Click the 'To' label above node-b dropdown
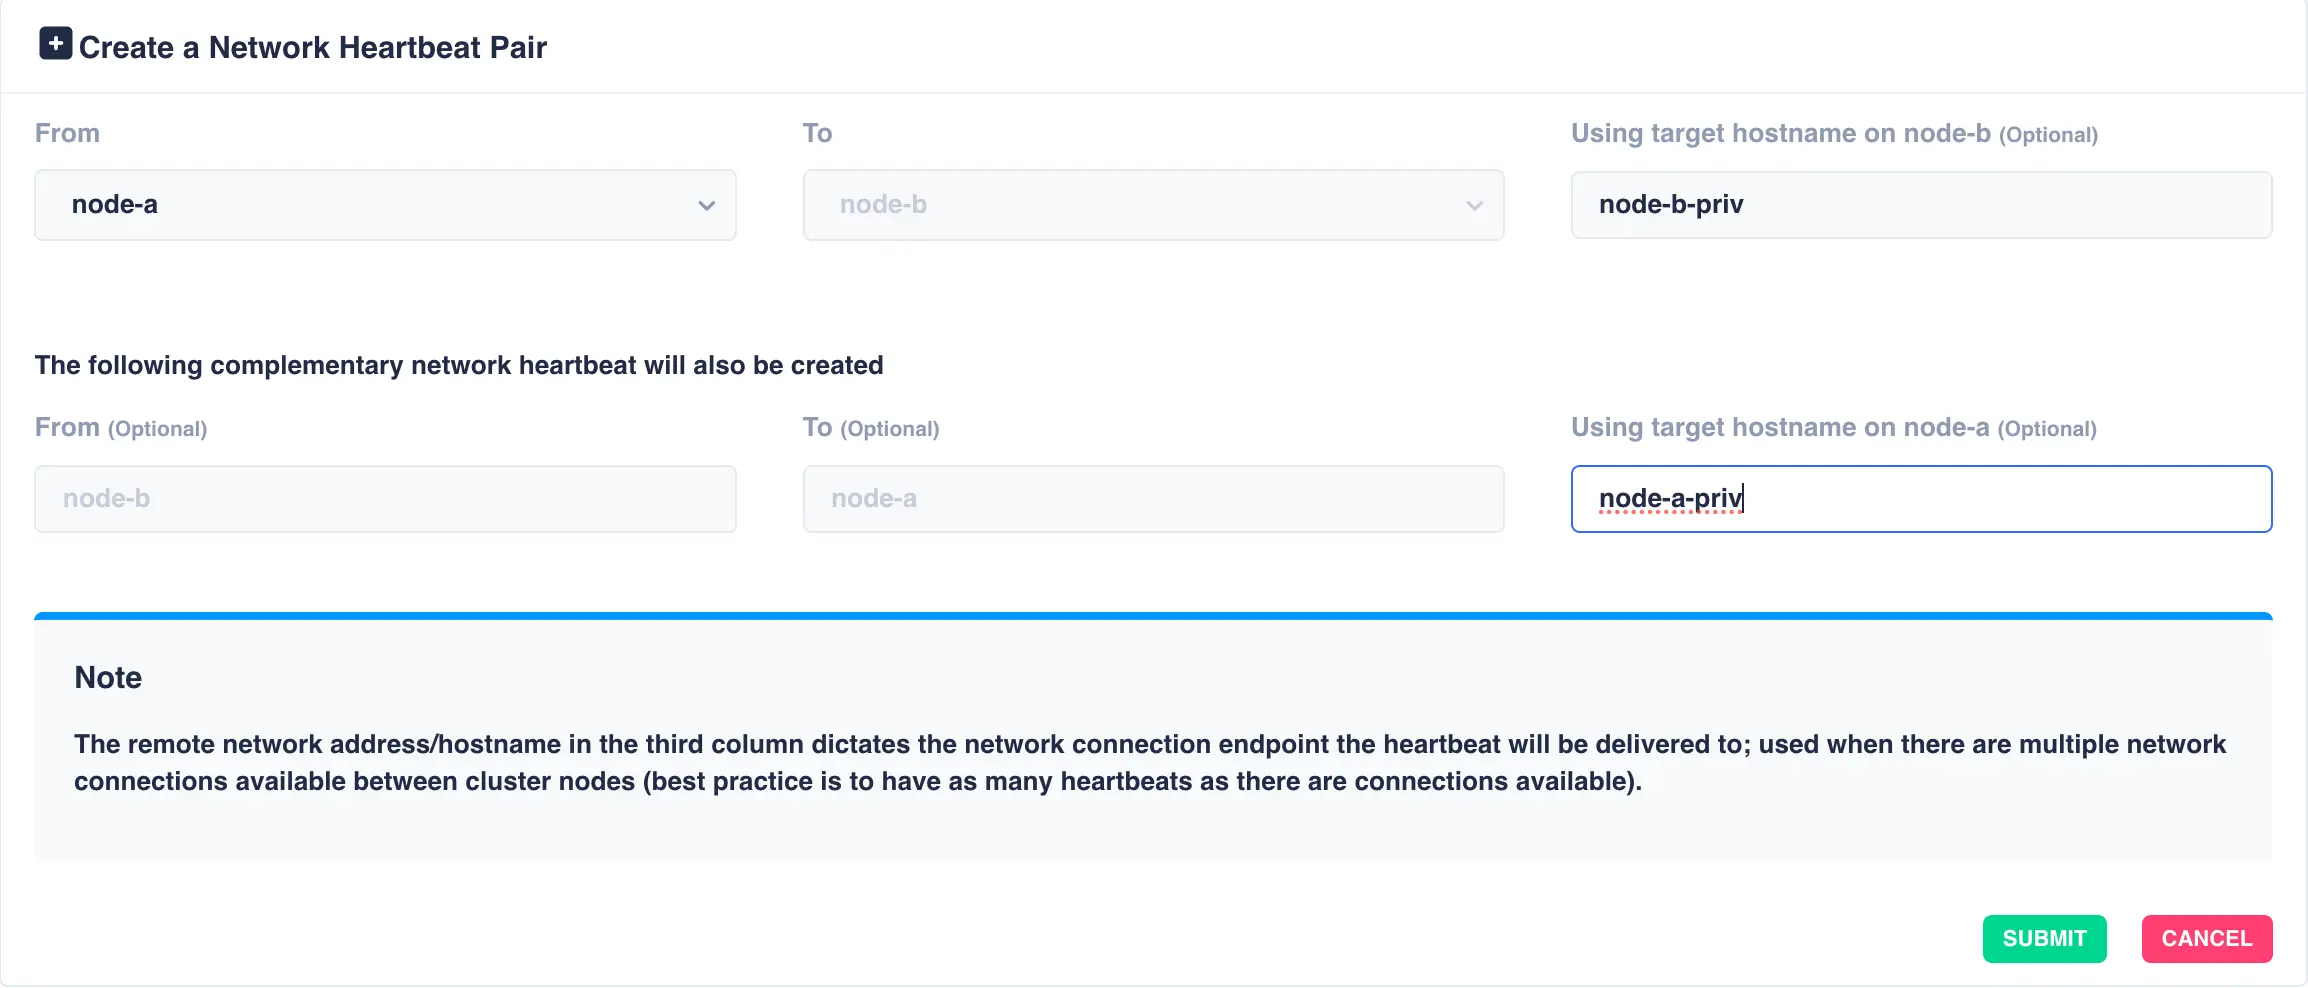The width and height of the screenshot is (2308, 988). coord(817,132)
